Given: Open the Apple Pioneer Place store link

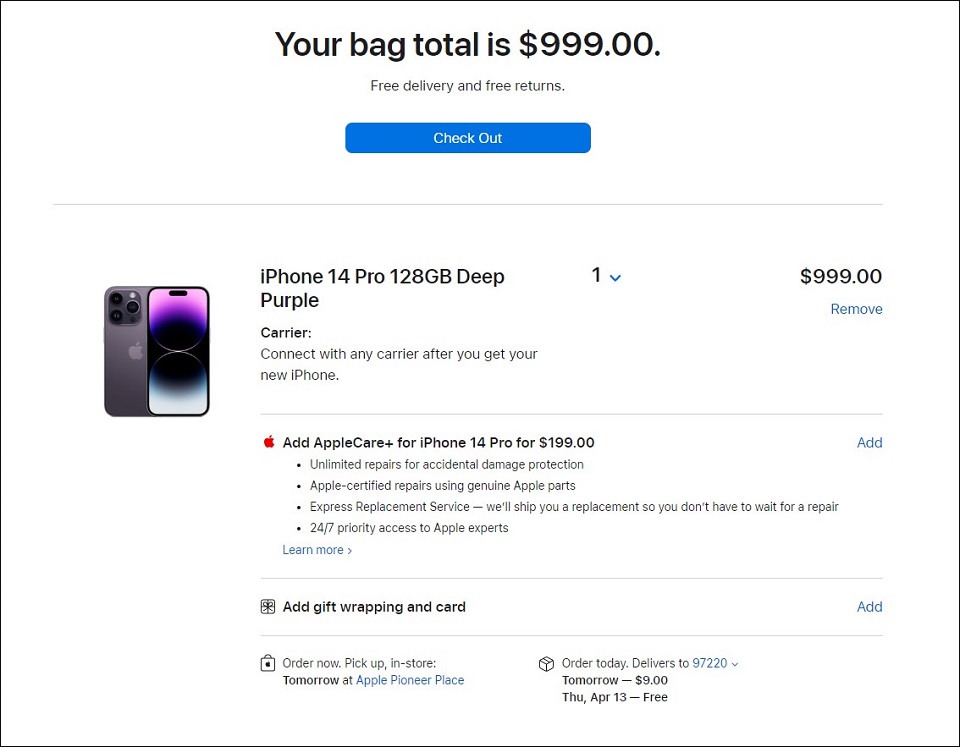Looking at the screenshot, I should (410, 680).
